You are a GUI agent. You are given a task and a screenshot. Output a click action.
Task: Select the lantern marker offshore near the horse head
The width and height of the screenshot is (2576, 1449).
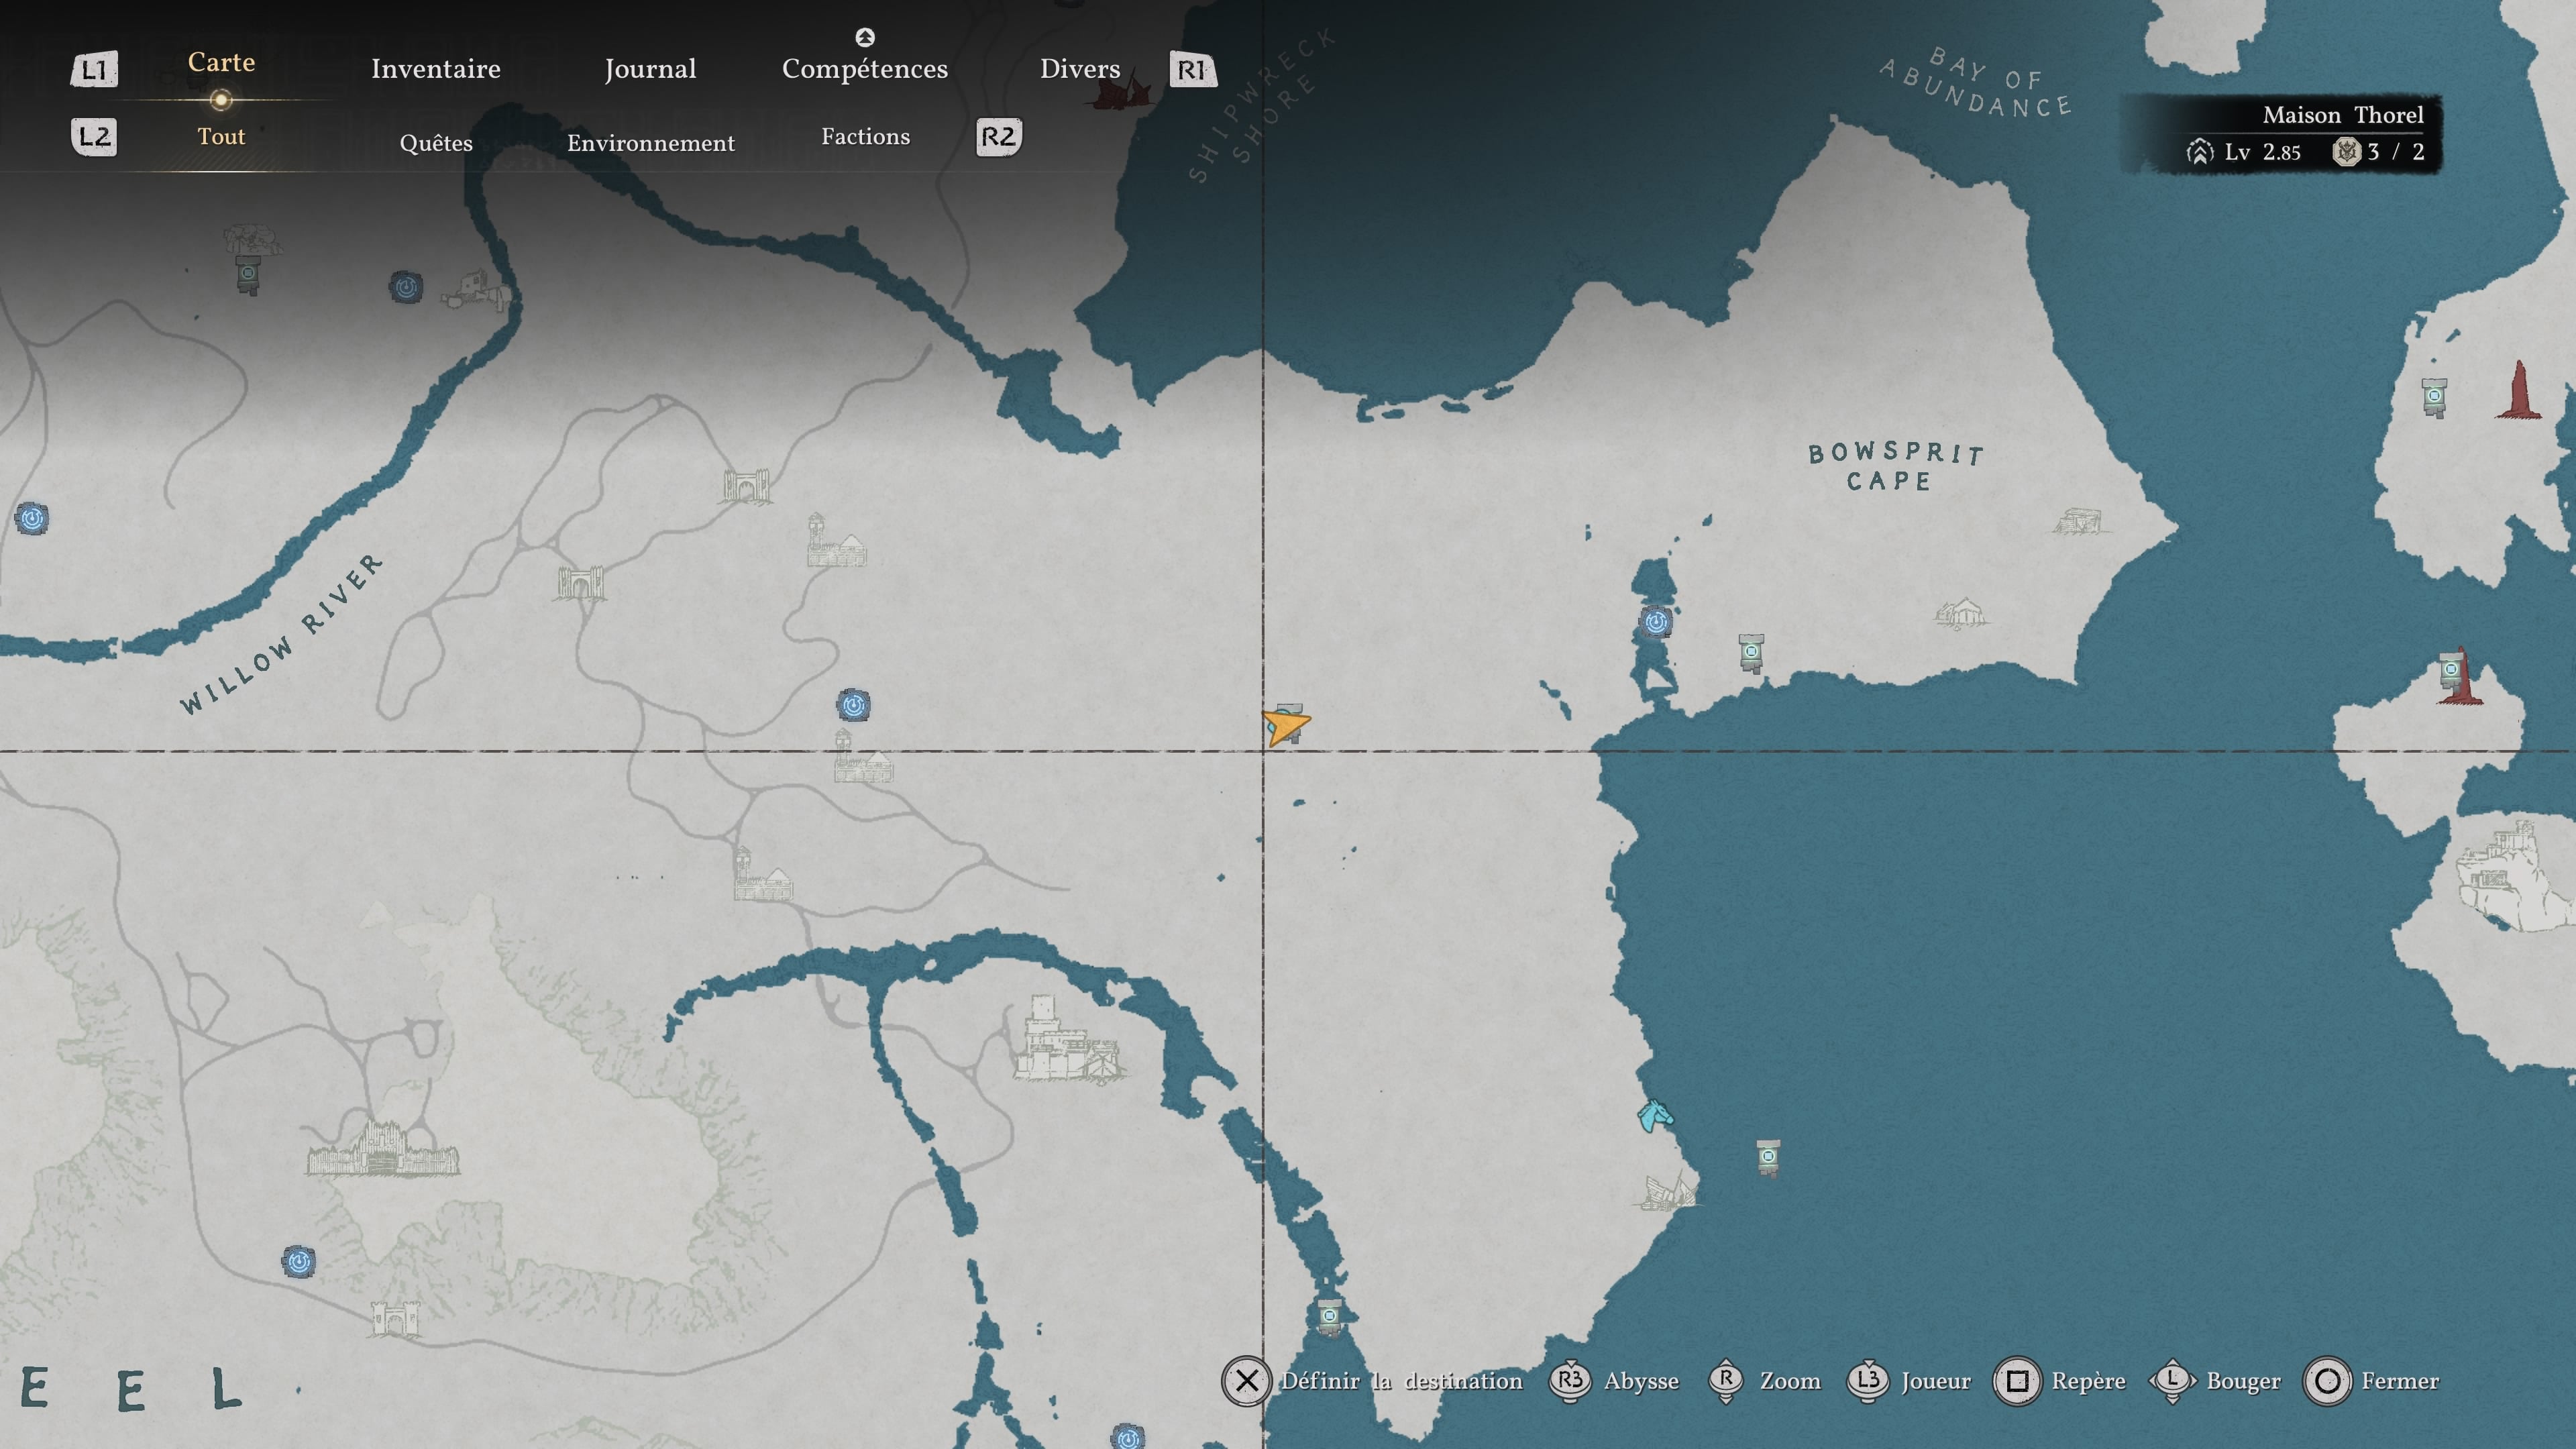click(x=1768, y=1158)
